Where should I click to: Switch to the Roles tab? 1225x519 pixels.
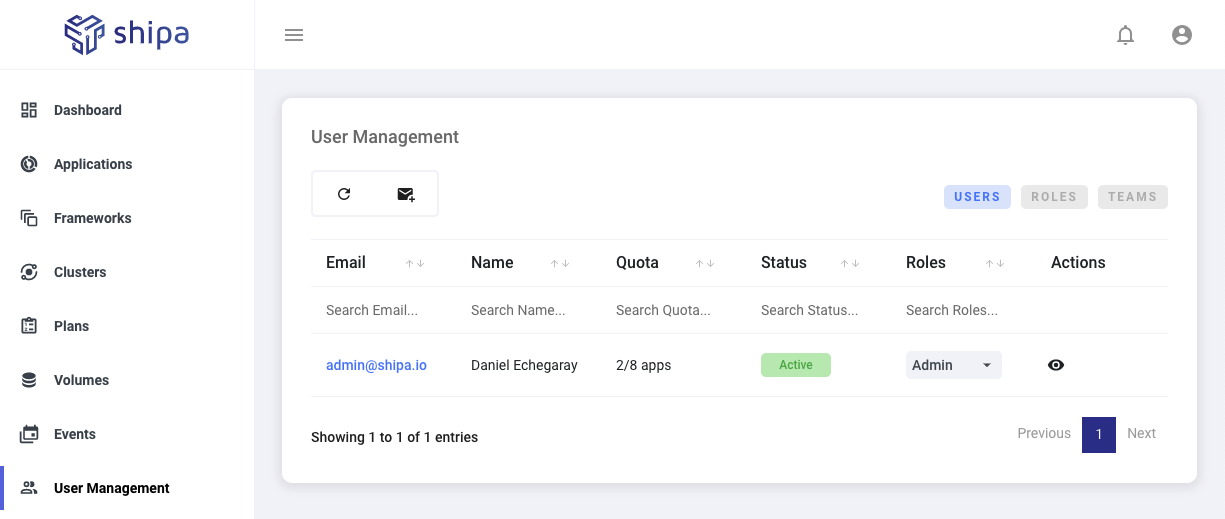click(1054, 197)
